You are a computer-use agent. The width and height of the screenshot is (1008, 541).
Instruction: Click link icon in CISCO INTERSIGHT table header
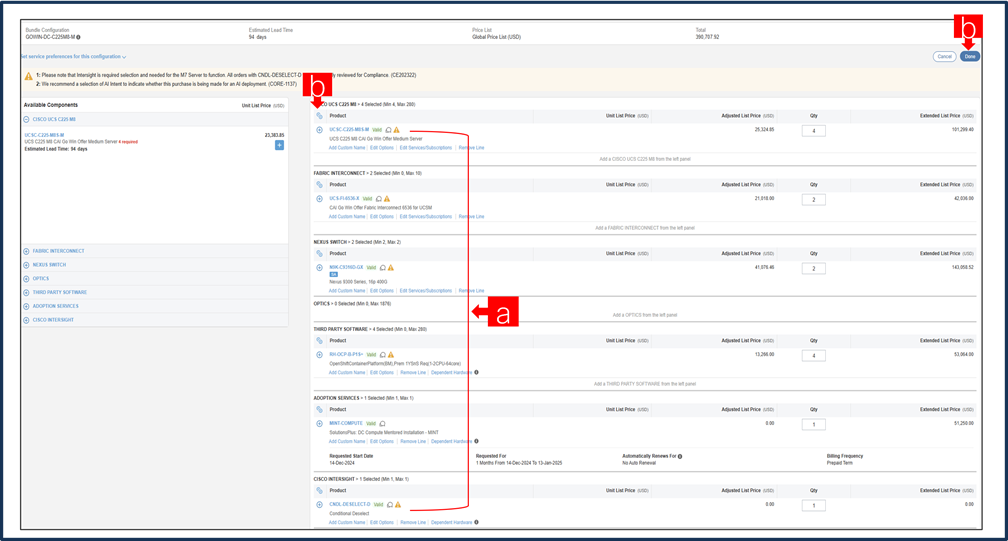[x=320, y=490]
